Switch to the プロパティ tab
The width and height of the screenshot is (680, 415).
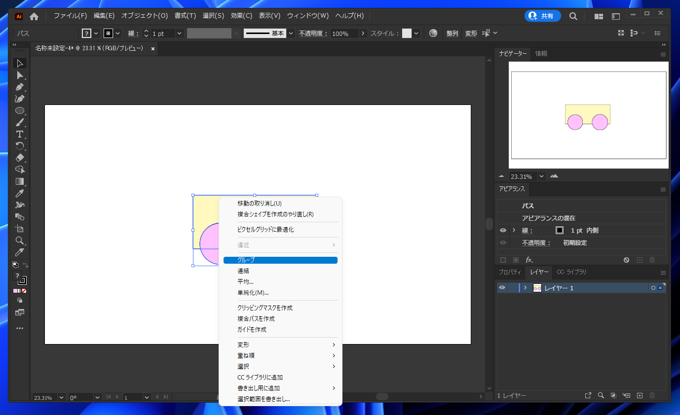510,272
